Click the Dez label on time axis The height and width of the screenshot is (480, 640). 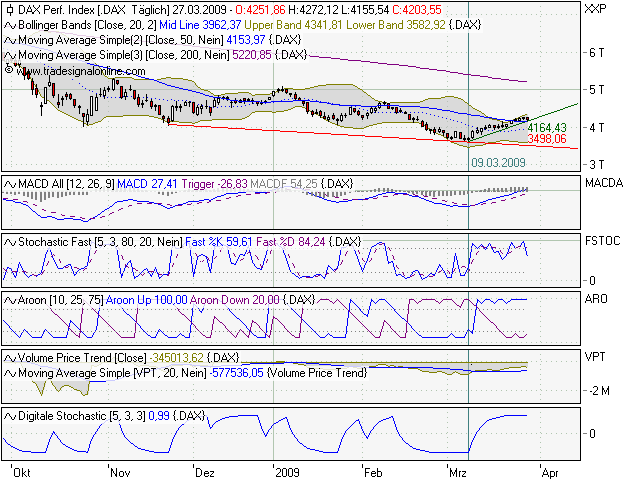pos(205,473)
